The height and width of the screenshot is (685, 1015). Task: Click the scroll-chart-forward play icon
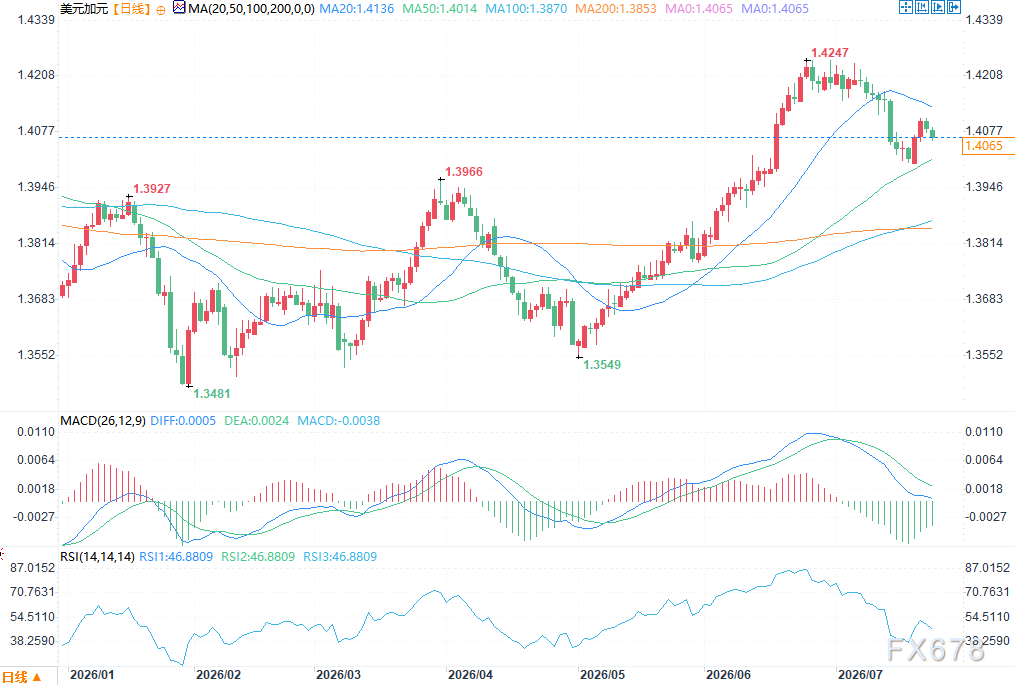pyautogui.click(x=938, y=8)
